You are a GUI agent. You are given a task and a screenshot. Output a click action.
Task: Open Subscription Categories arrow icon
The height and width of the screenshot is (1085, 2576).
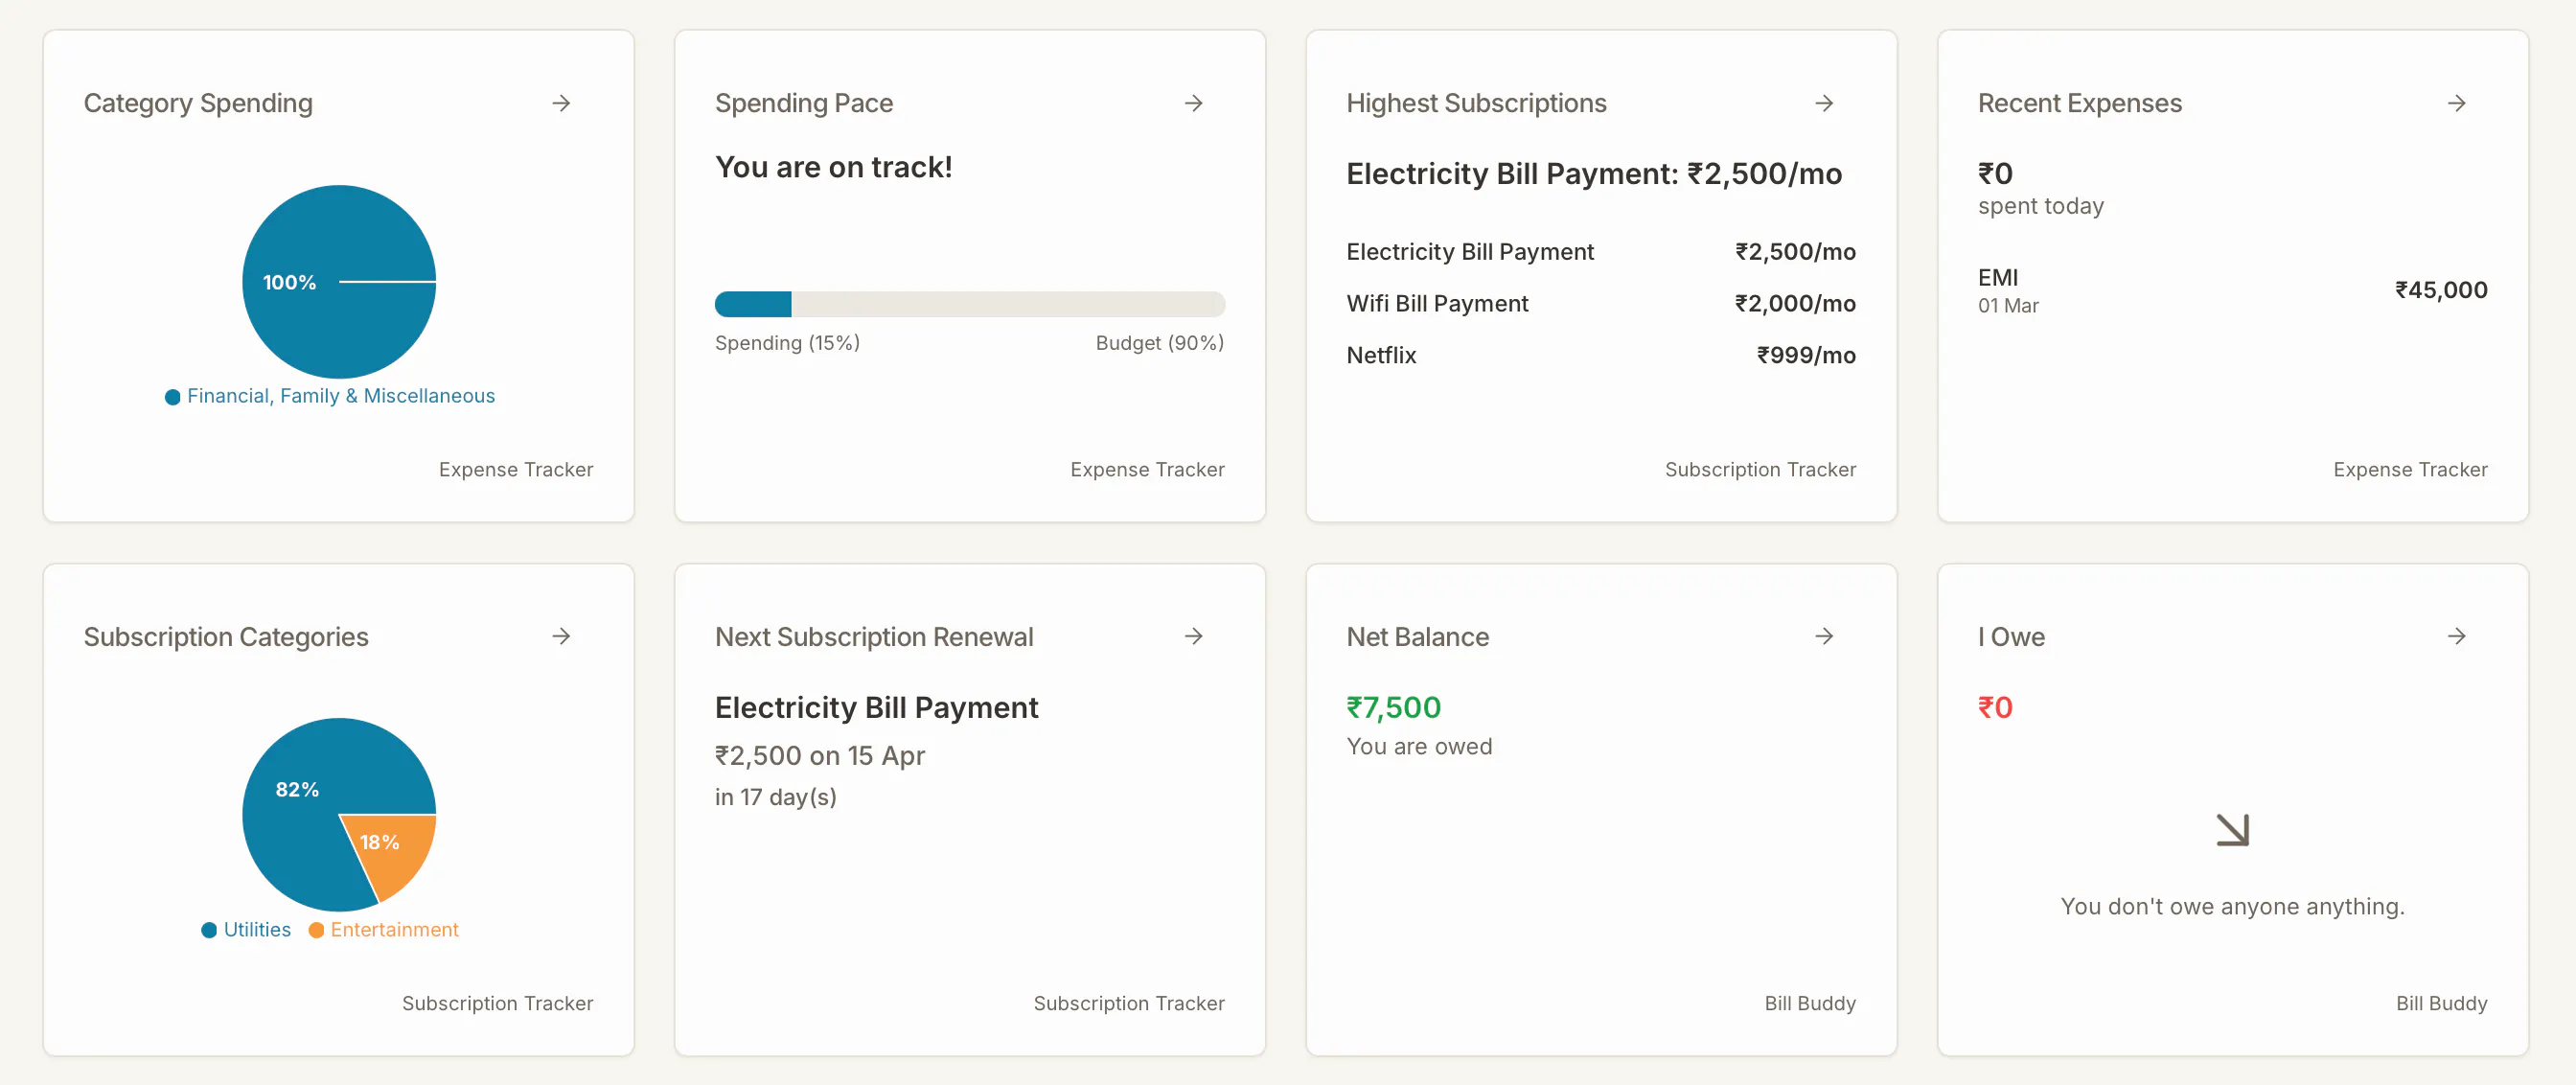point(561,636)
